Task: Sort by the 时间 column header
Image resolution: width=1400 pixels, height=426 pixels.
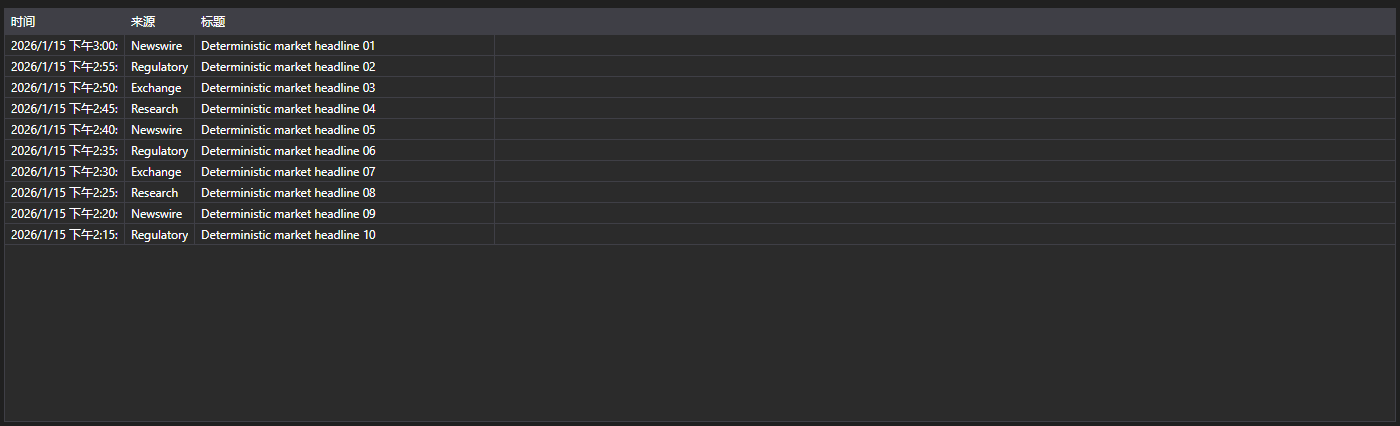Action: (64, 21)
